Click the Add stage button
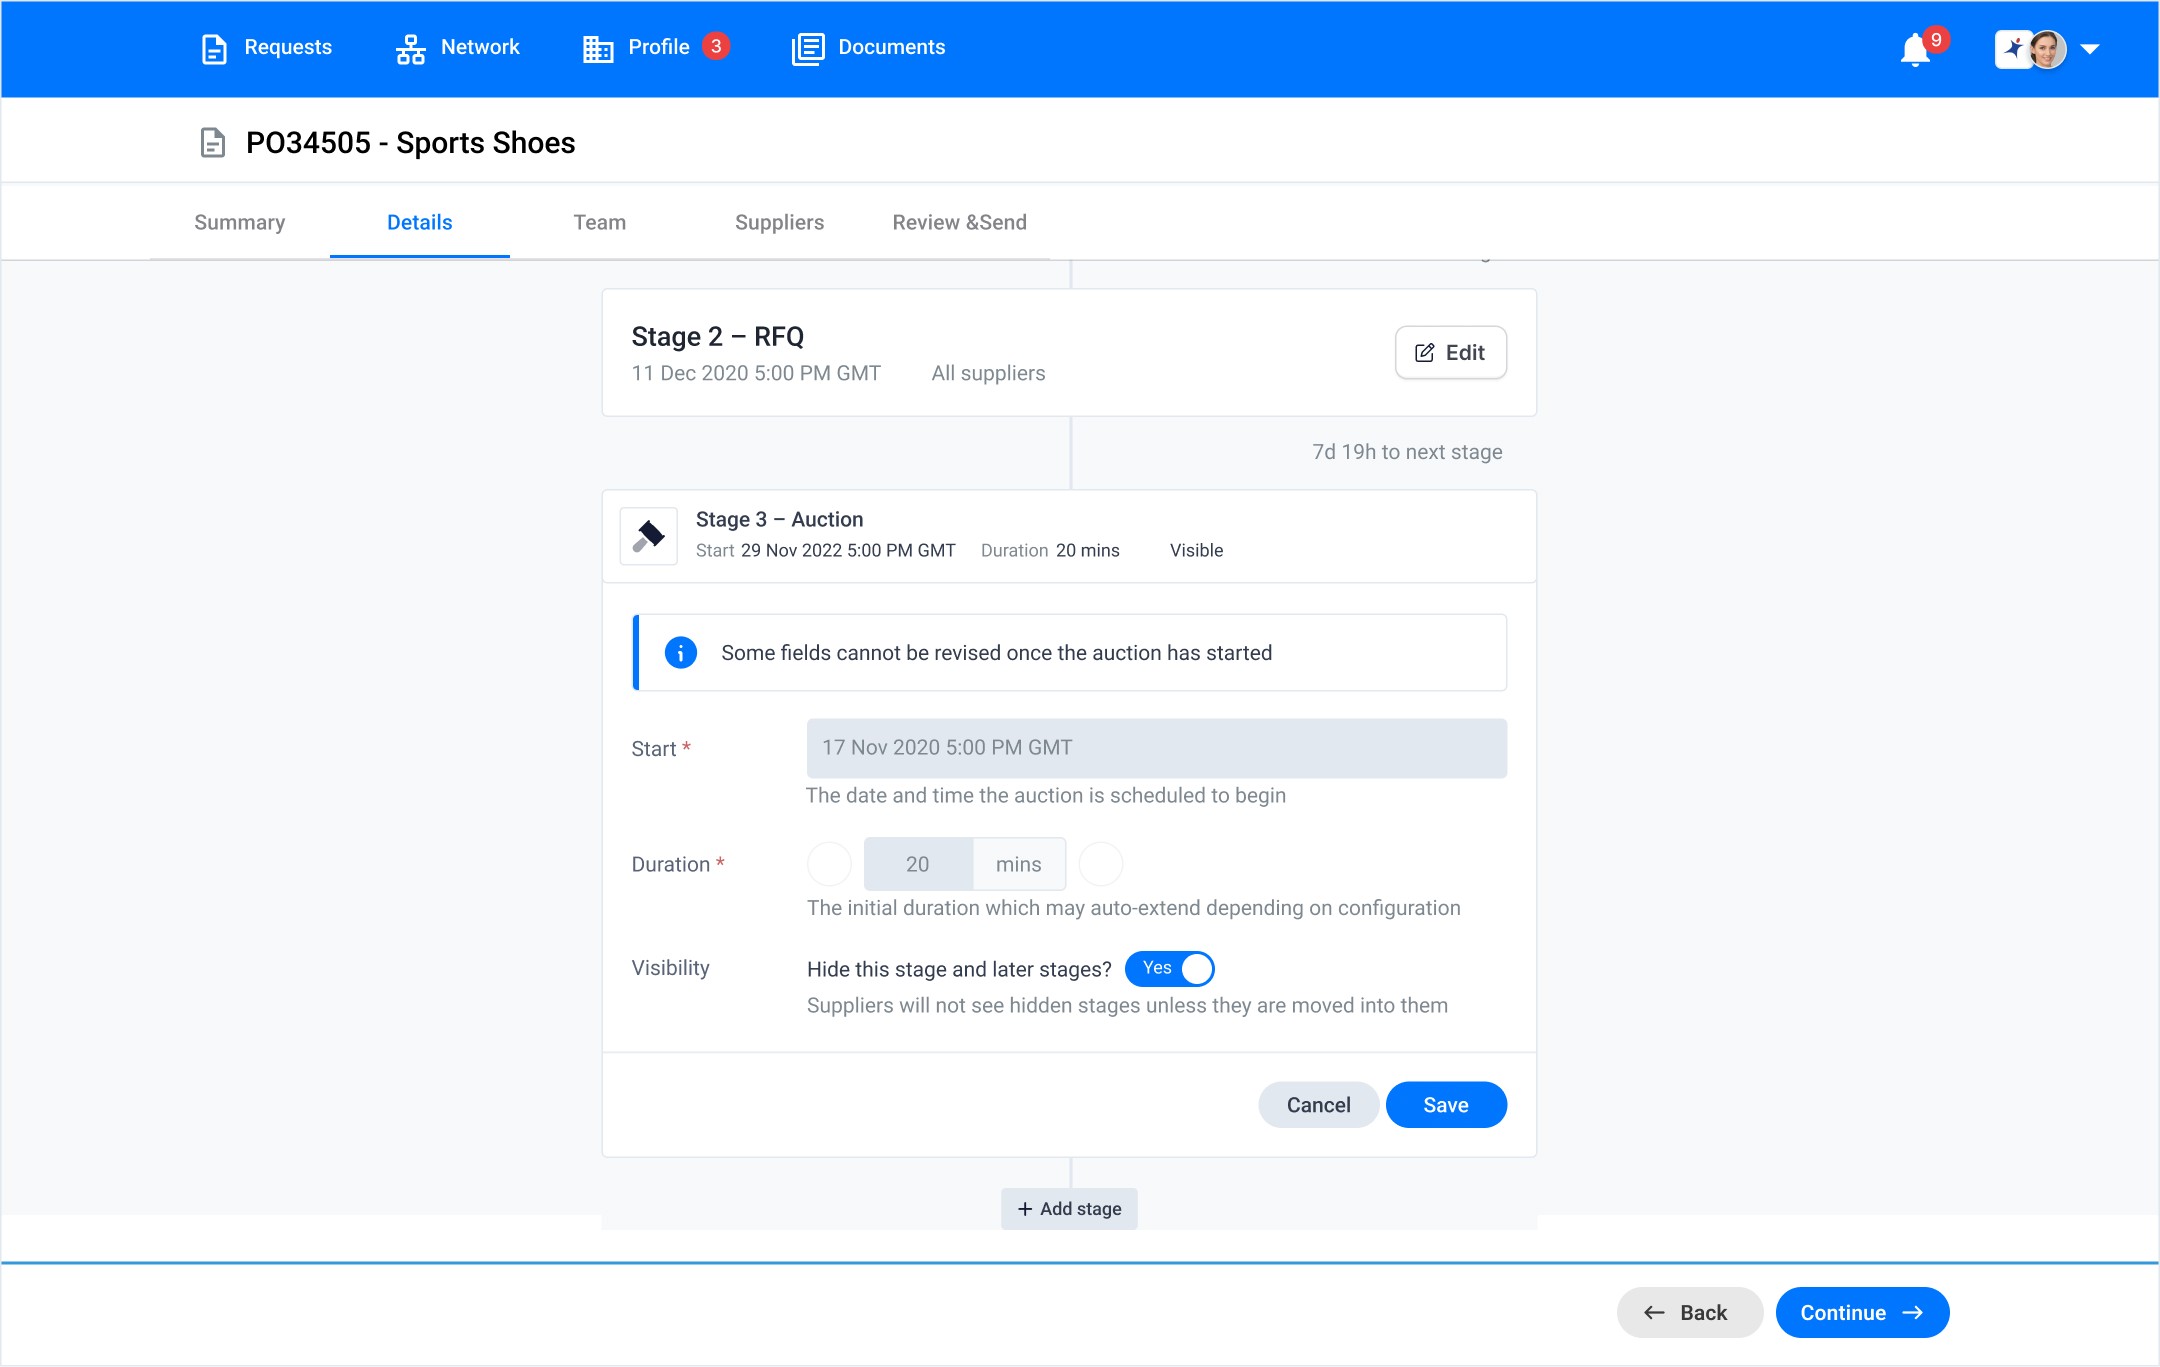 [x=1069, y=1208]
